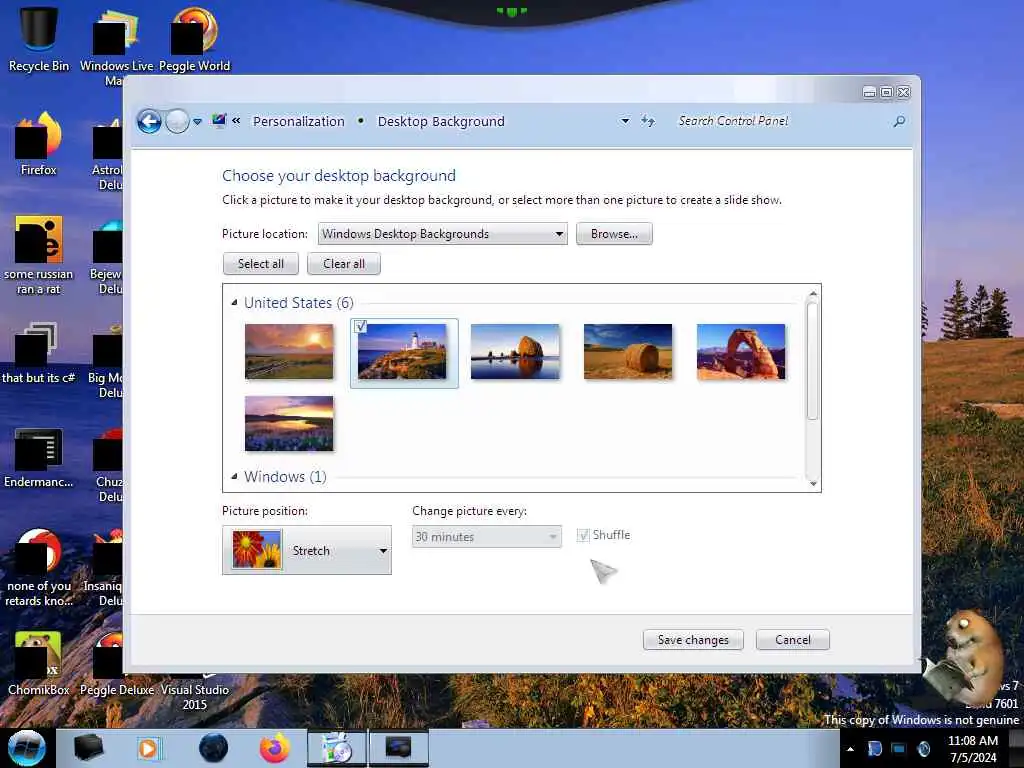Viewport: 1024px width, 768px height.
Task: Open the recent pages dropdown arrow
Action: coord(197,122)
